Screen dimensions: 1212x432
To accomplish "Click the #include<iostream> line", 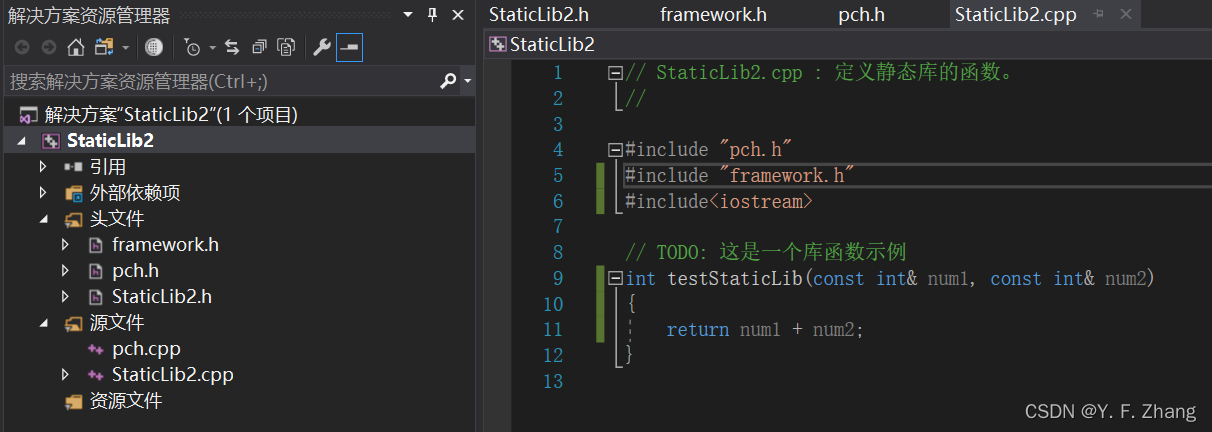I will coord(719,202).
